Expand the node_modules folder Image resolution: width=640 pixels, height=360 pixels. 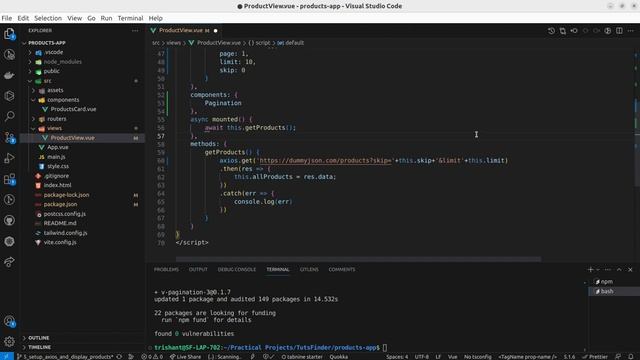[x=30, y=62]
